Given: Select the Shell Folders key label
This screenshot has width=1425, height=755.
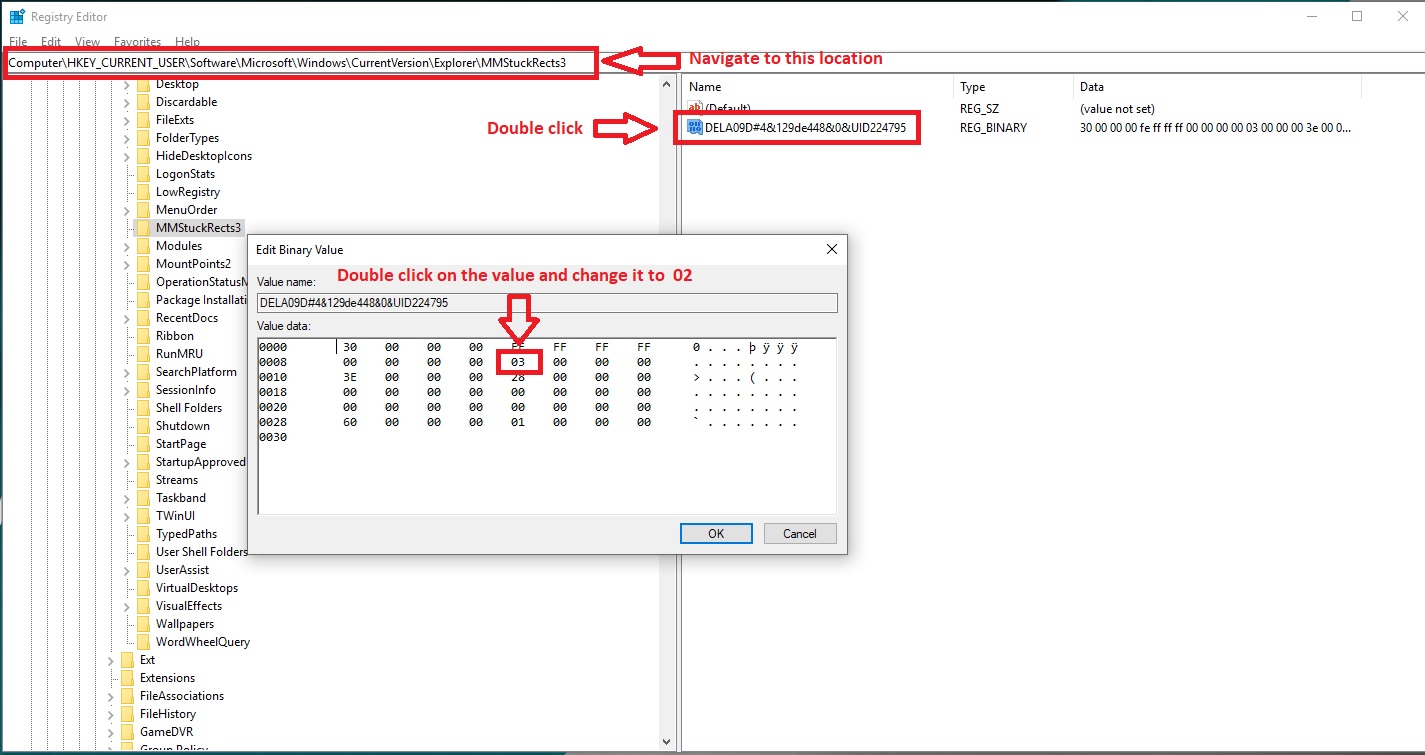Looking at the screenshot, I should click(189, 408).
